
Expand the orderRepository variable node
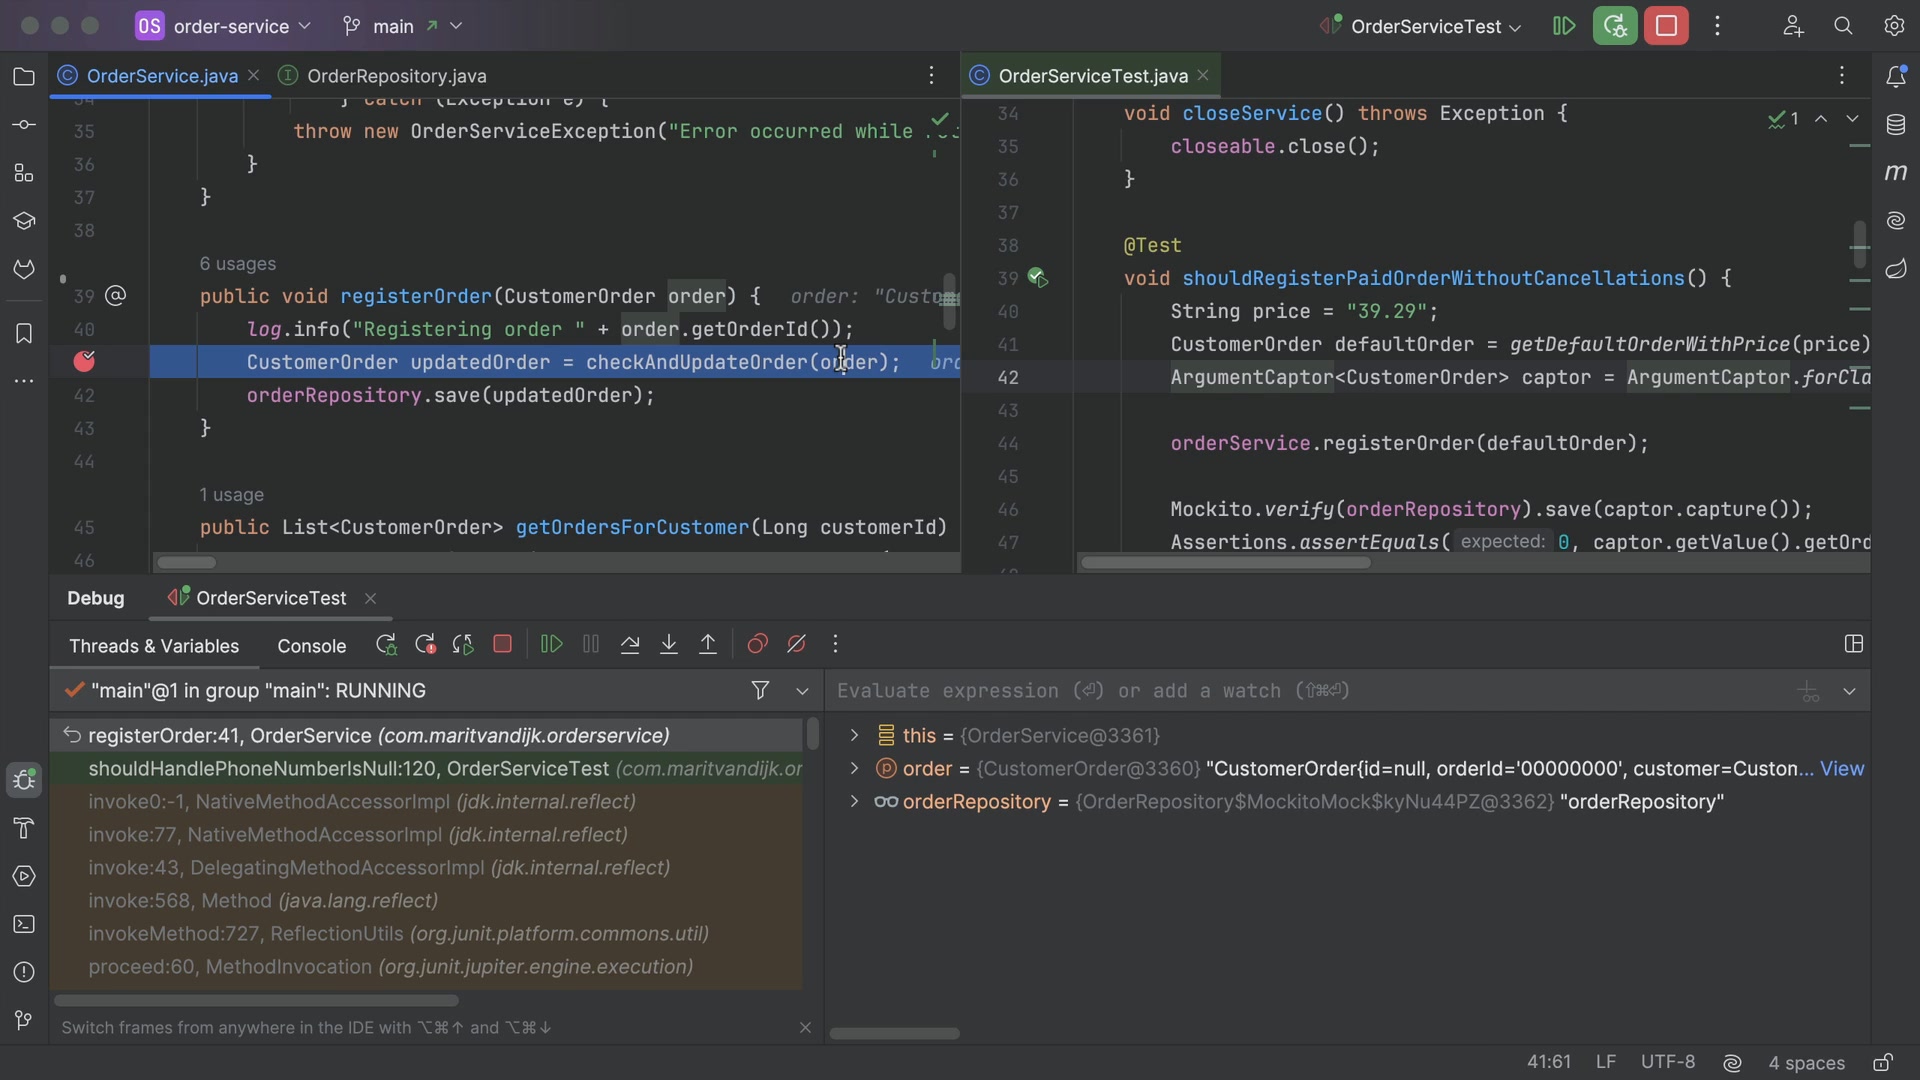pyautogui.click(x=854, y=802)
